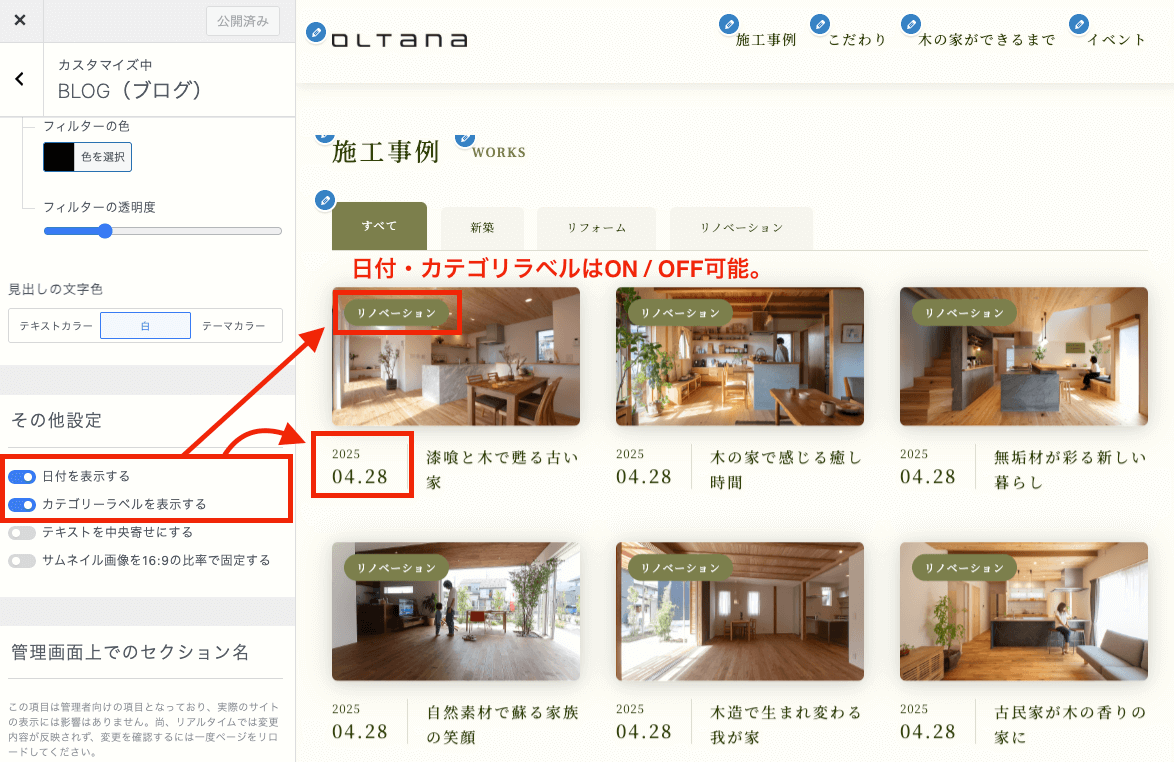Select the 新築 category tab
The height and width of the screenshot is (762, 1174).
point(482,228)
